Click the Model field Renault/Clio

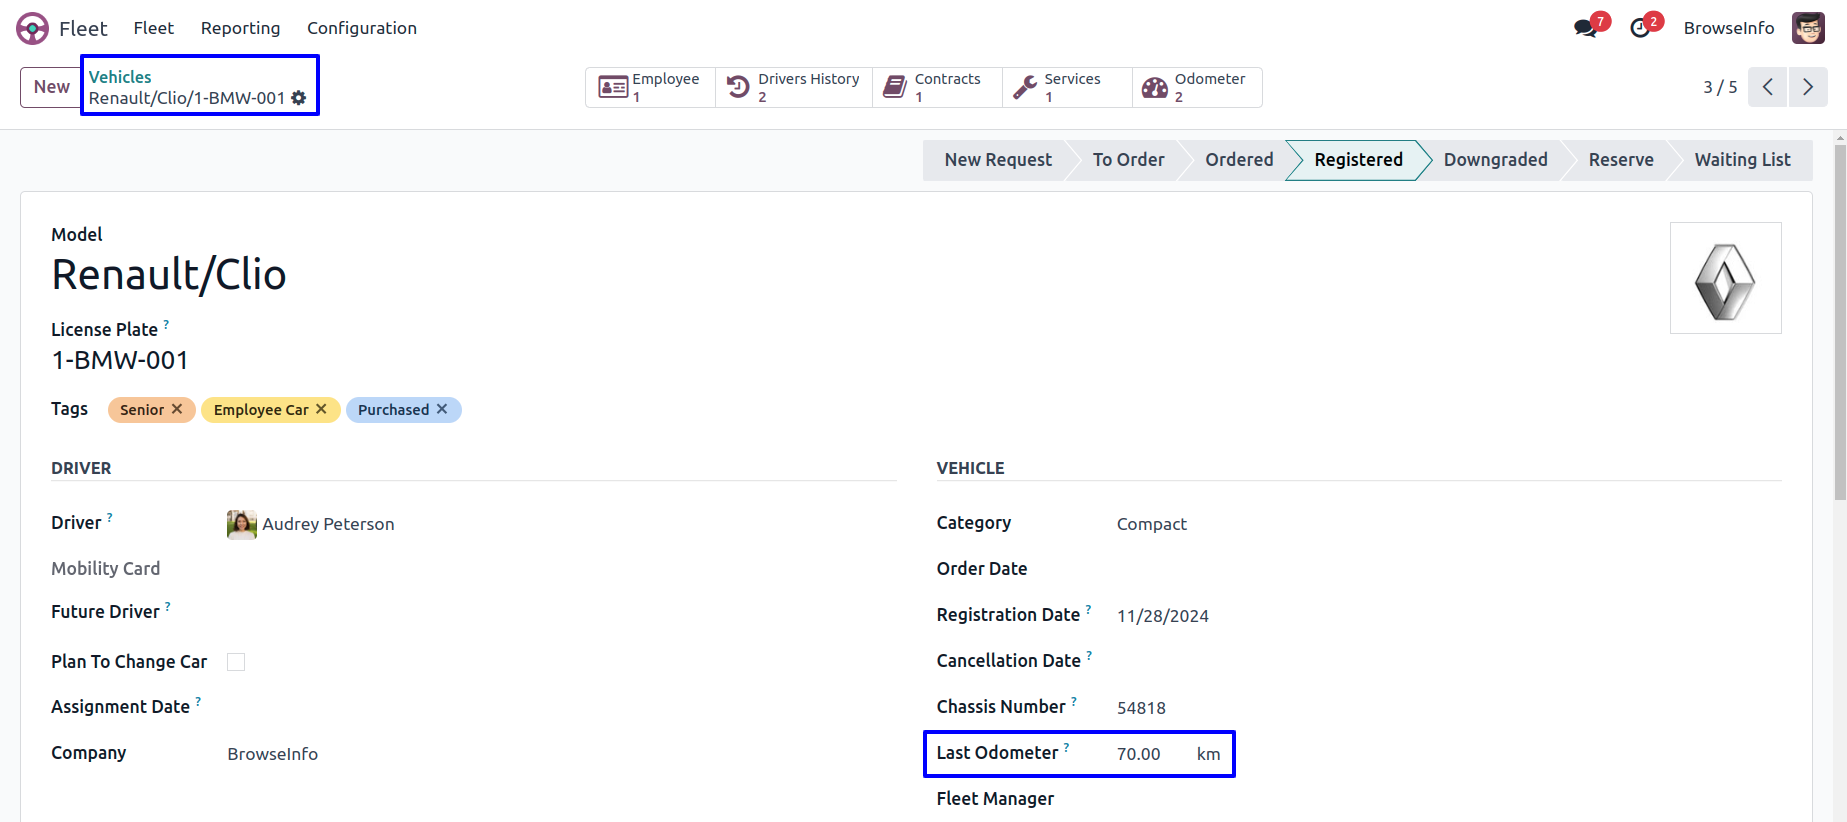click(169, 275)
